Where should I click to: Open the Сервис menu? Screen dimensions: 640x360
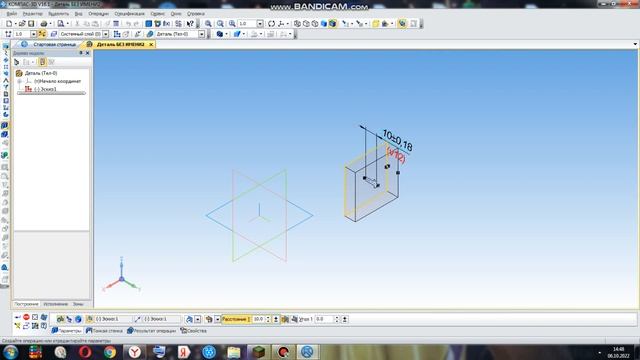(x=158, y=13)
